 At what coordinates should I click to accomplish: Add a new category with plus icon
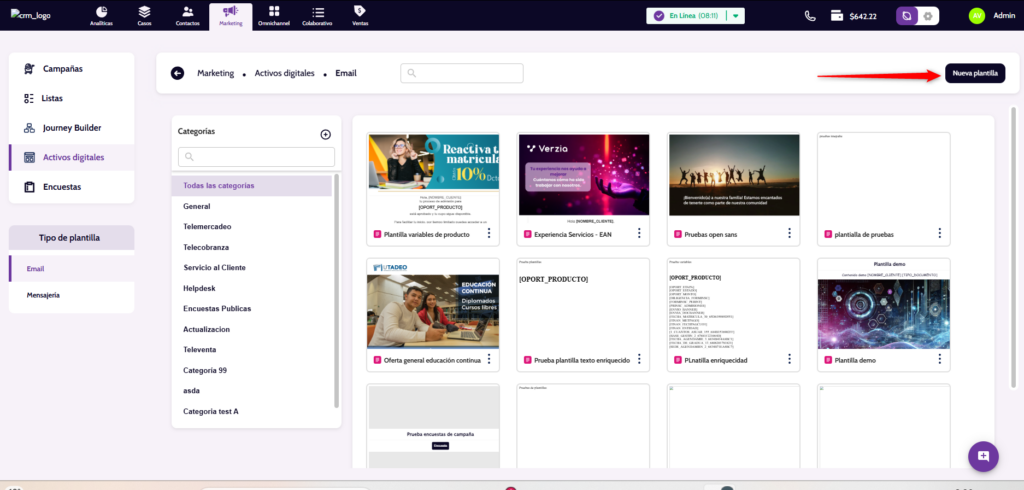click(325, 134)
